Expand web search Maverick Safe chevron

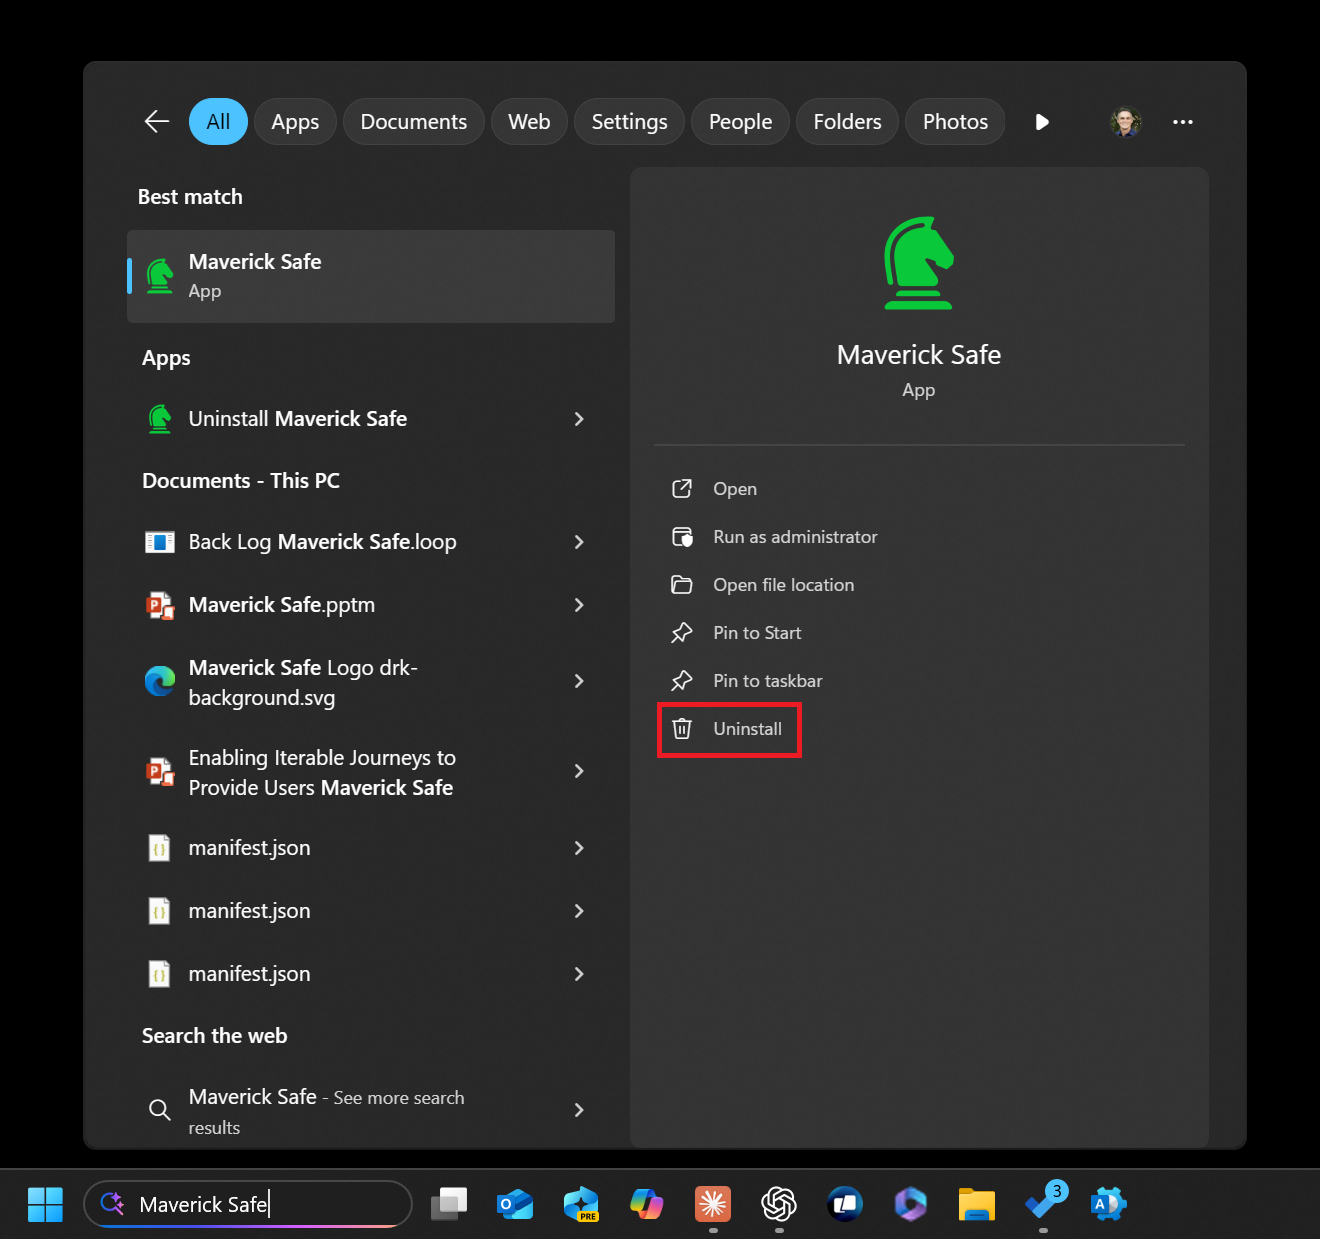(579, 1110)
